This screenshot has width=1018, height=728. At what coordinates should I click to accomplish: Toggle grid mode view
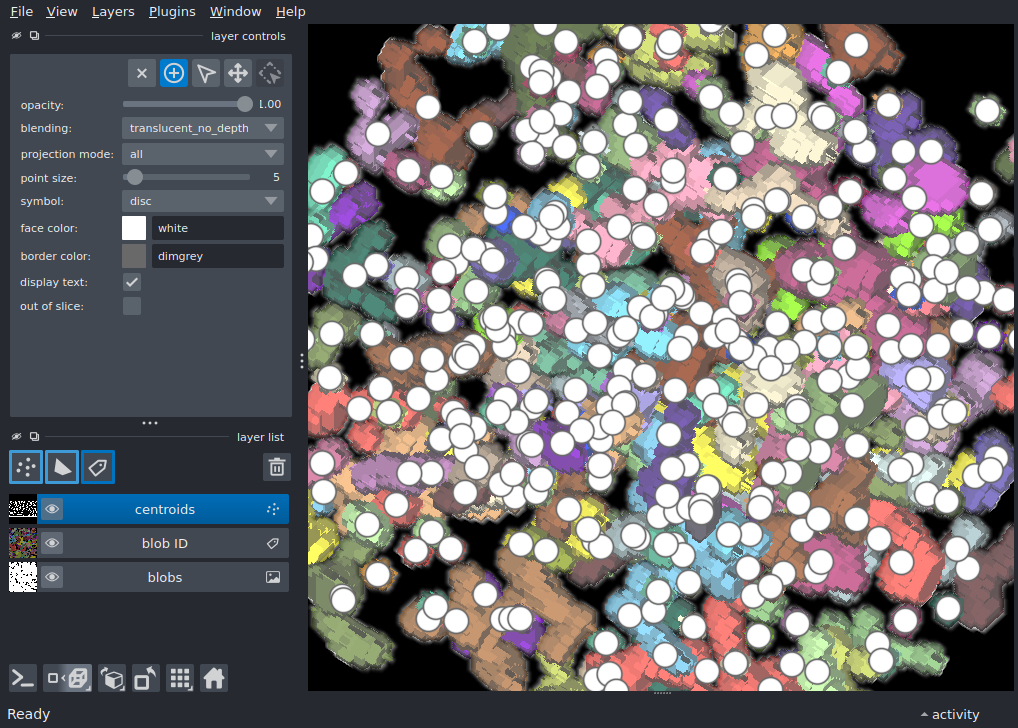click(x=180, y=678)
